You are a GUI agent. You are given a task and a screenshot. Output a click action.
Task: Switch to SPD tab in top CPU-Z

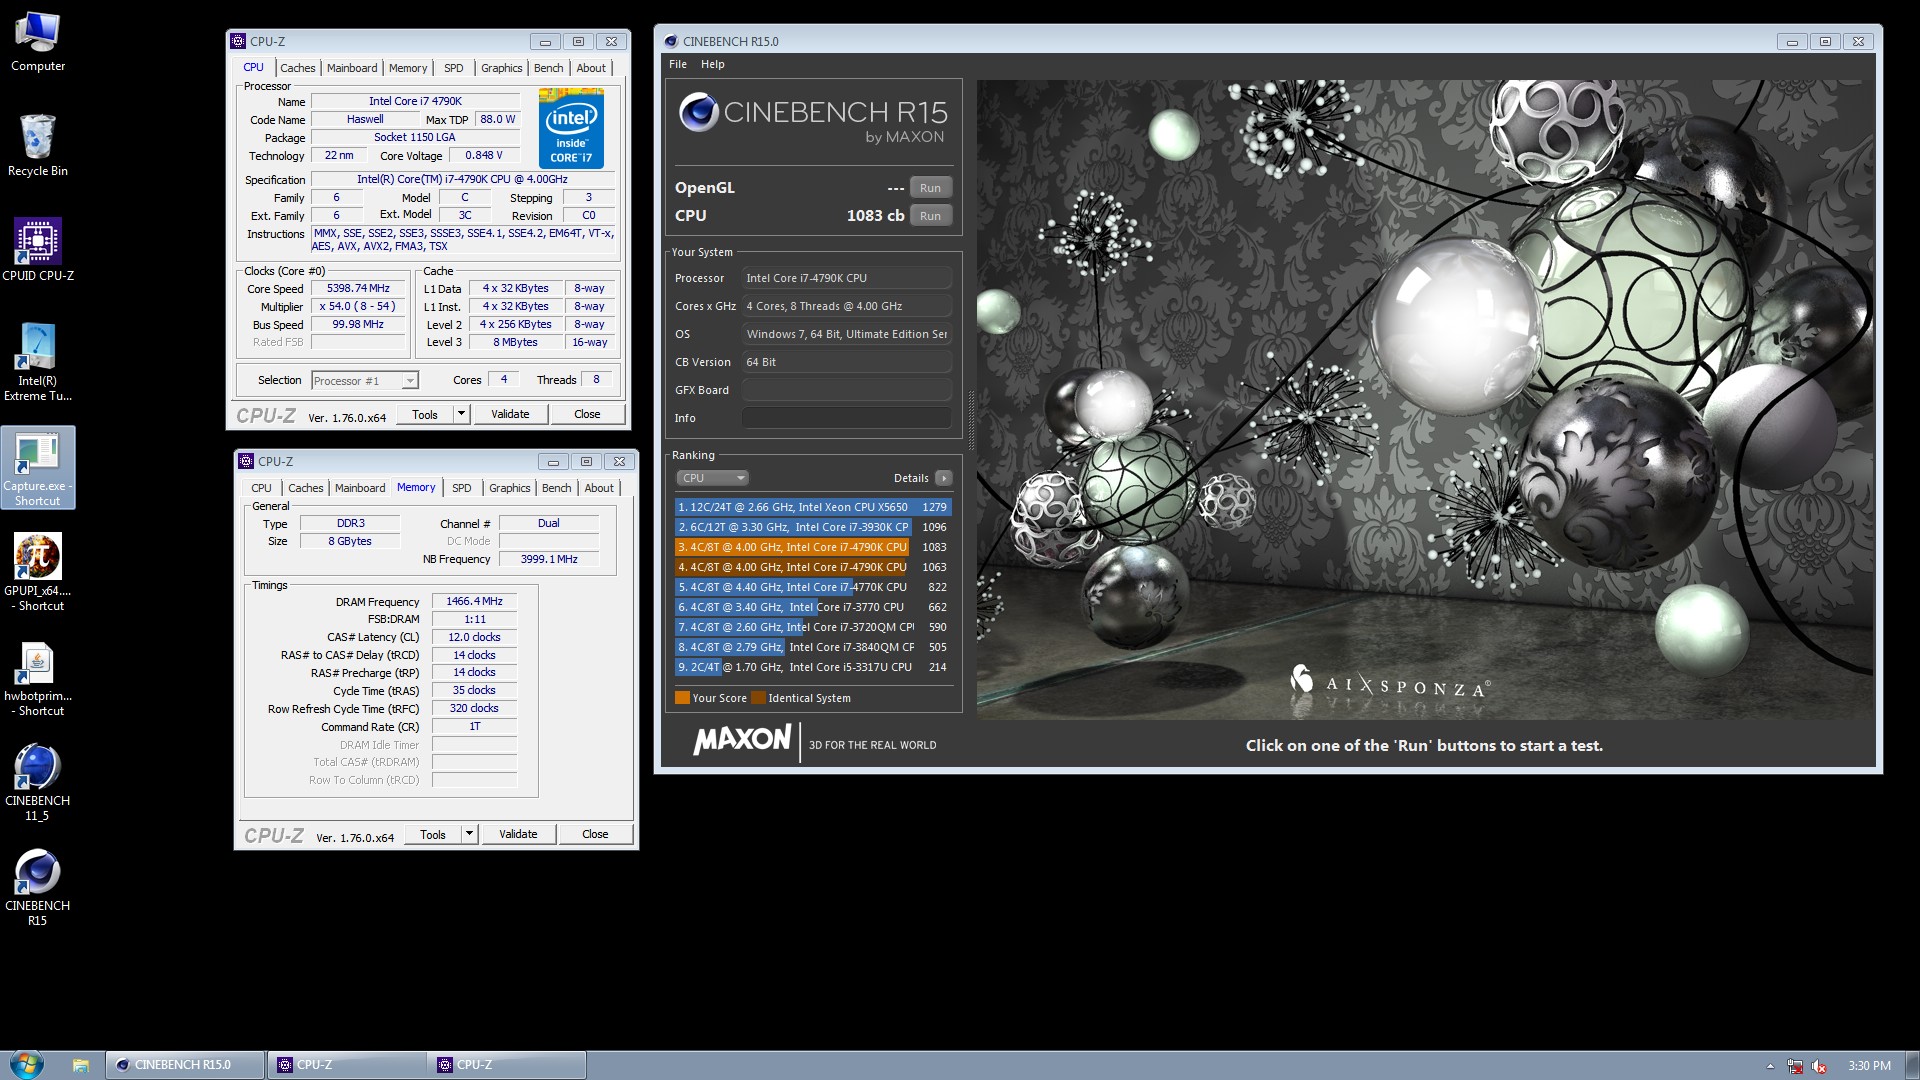tap(453, 68)
